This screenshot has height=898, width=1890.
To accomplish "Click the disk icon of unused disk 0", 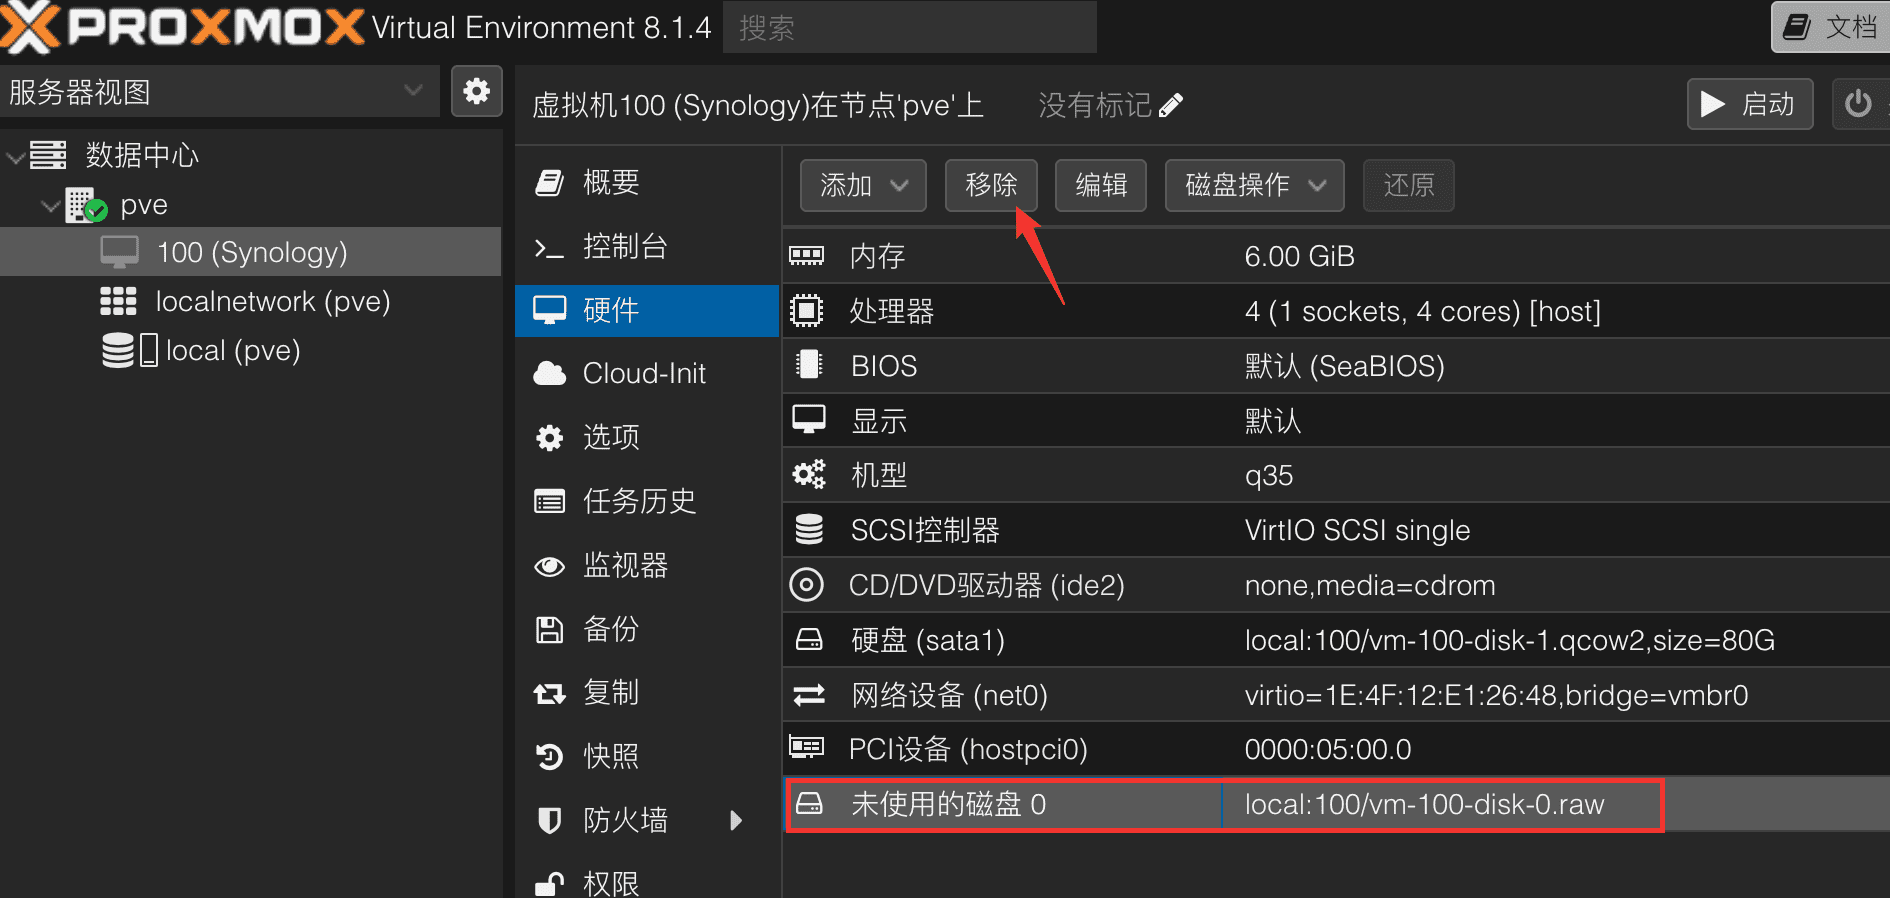I will [809, 803].
